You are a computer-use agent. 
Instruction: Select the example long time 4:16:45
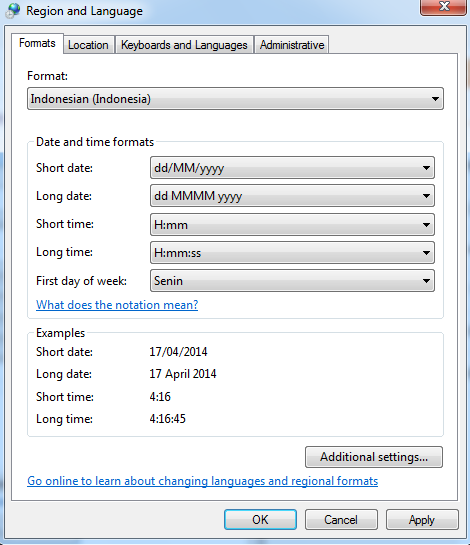(x=168, y=419)
